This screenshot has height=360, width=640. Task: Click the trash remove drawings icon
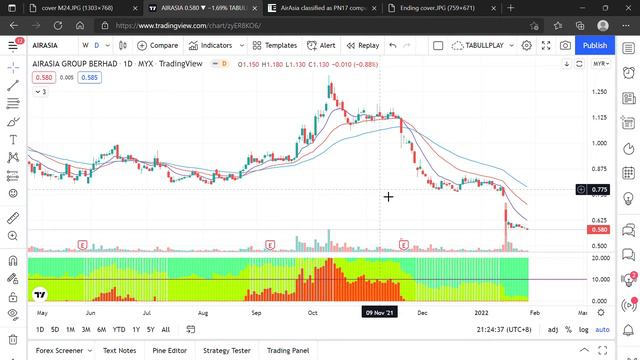point(13,339)
